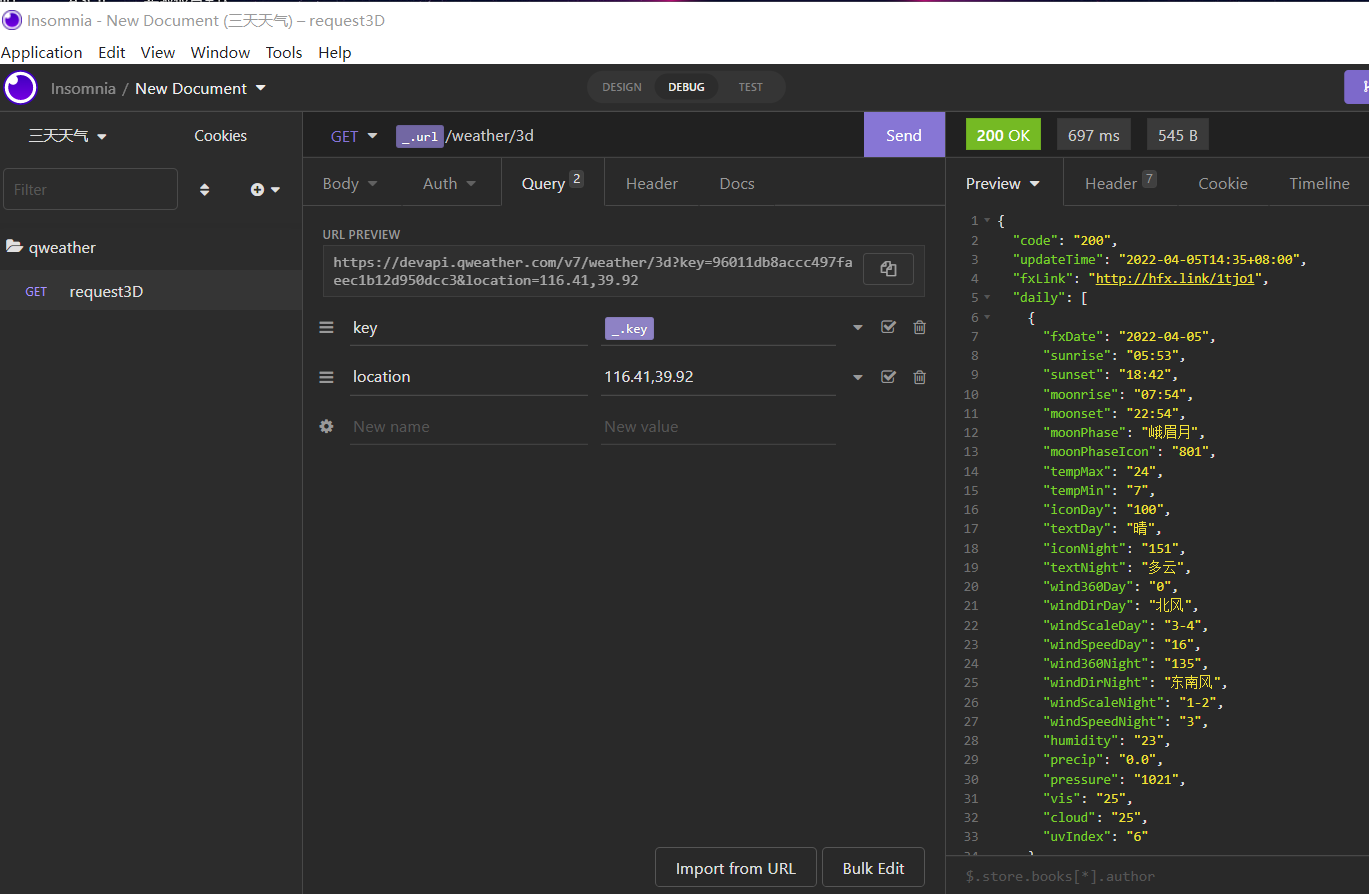The height and width of the screenshot is (894, 1369).
Task: Click the 697 ms response time
Action: tap(1094, 135)
